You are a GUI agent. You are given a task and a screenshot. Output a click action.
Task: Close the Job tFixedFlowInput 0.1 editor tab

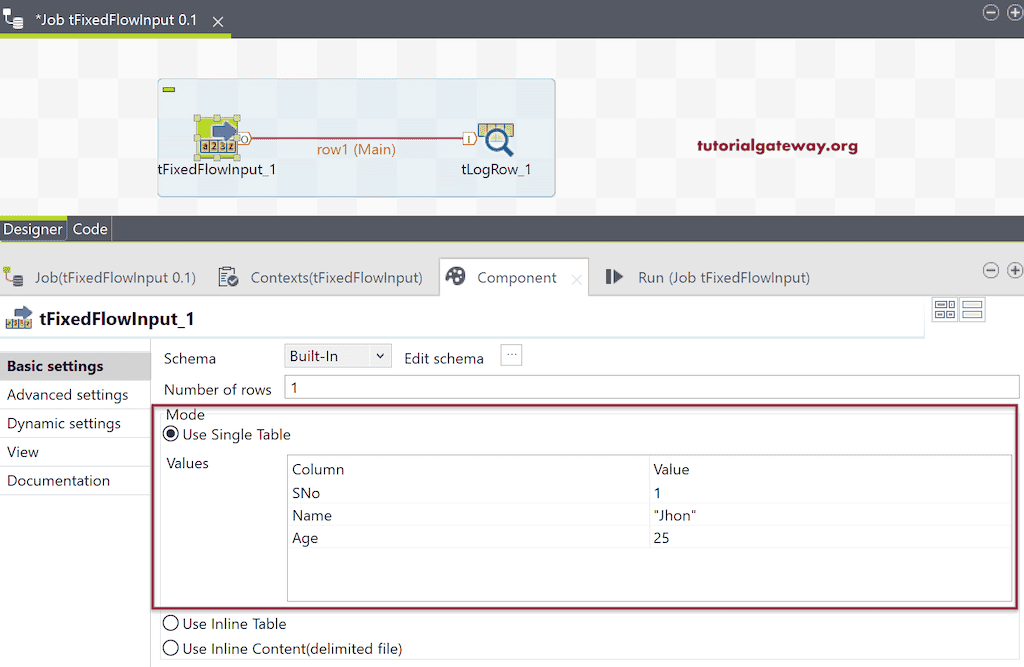[x=218, y=22]
